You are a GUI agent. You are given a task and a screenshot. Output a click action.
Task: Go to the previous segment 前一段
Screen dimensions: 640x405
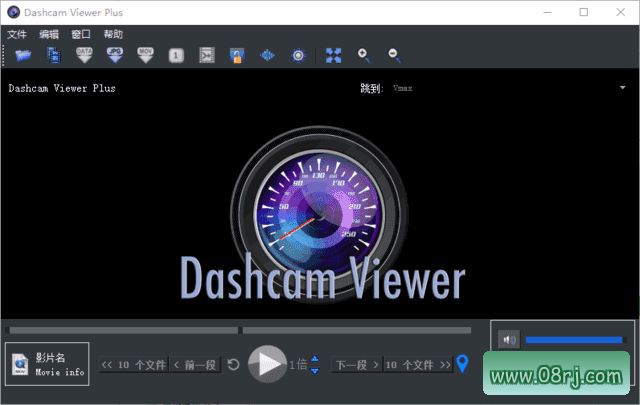(x=195, y=365)
